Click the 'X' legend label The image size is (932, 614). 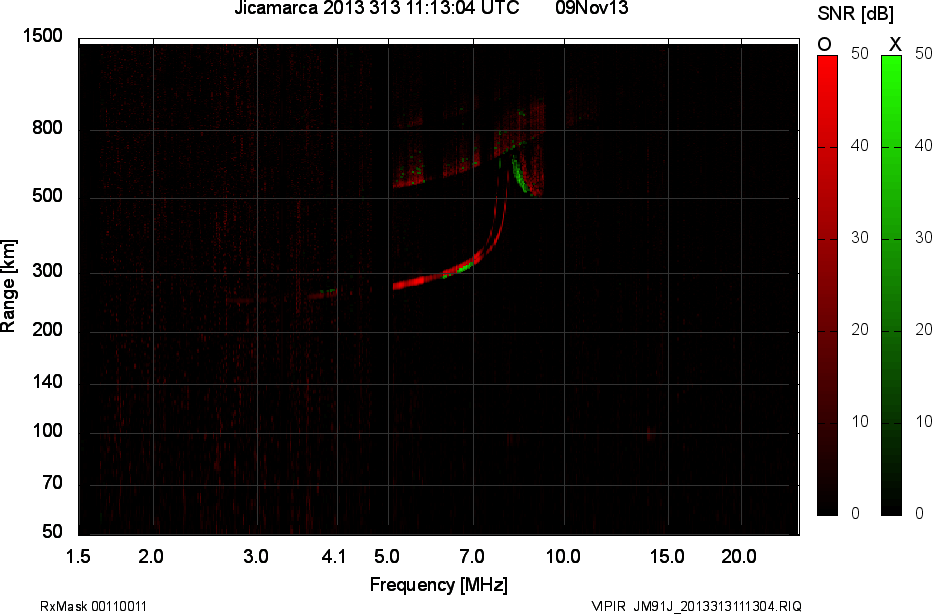click(x=895, y=45)
